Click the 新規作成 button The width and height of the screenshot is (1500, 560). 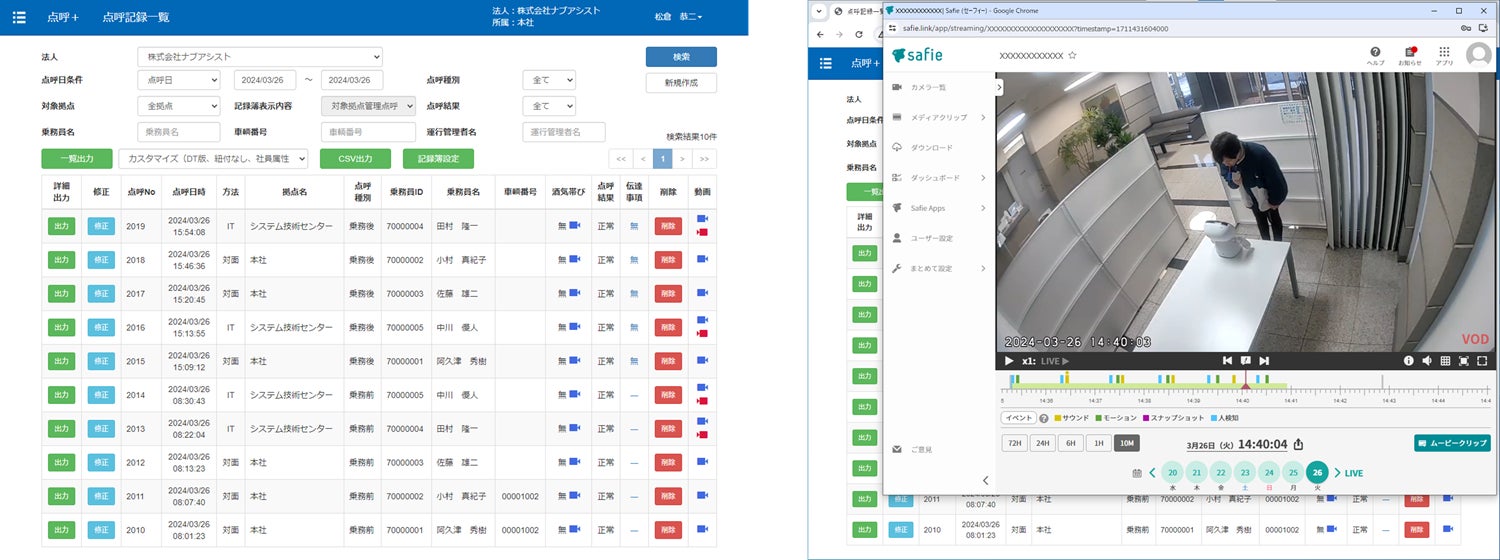(x=681, y=83)
